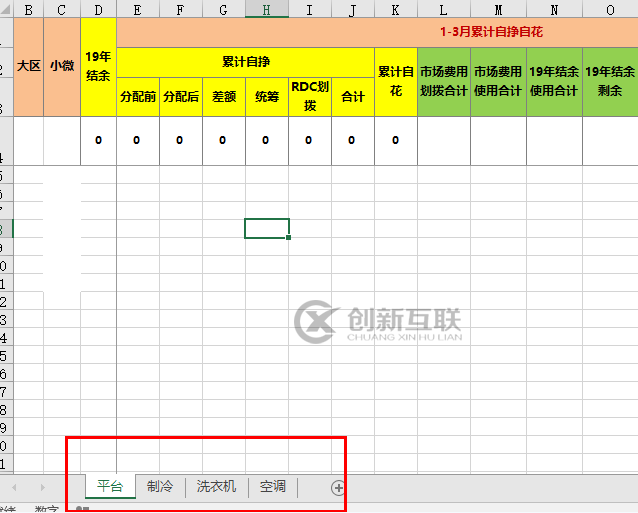Click the 0 value under 统筹

point(267,141)
